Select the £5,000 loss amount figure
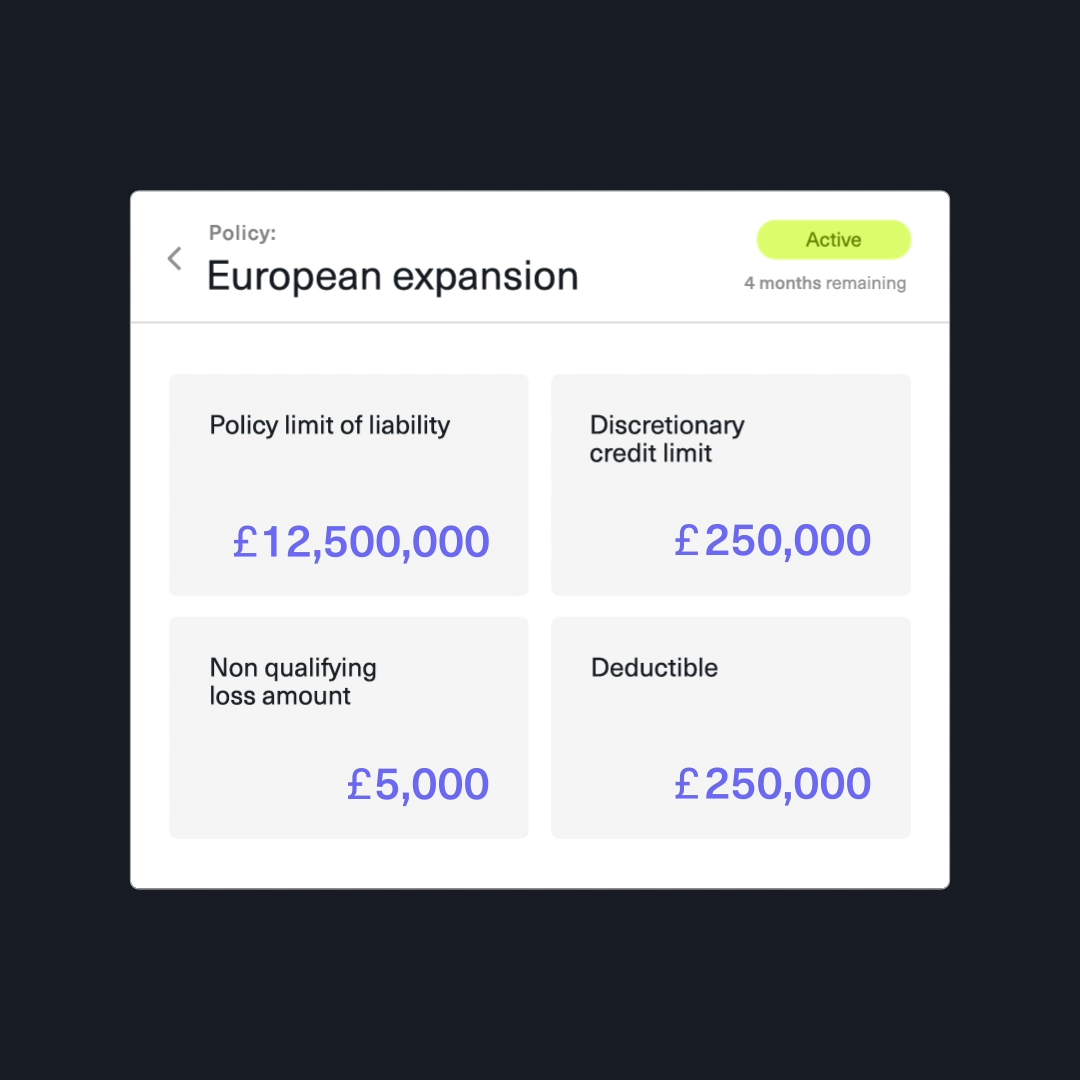This screenshot has width=1080, height=1080. point(418,783)
